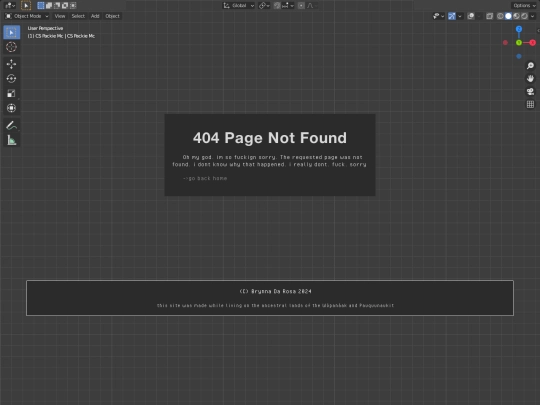The width and height of the screenshot is (540, 405).
Task: Toggle the show gizmo button
Action: 452,16
